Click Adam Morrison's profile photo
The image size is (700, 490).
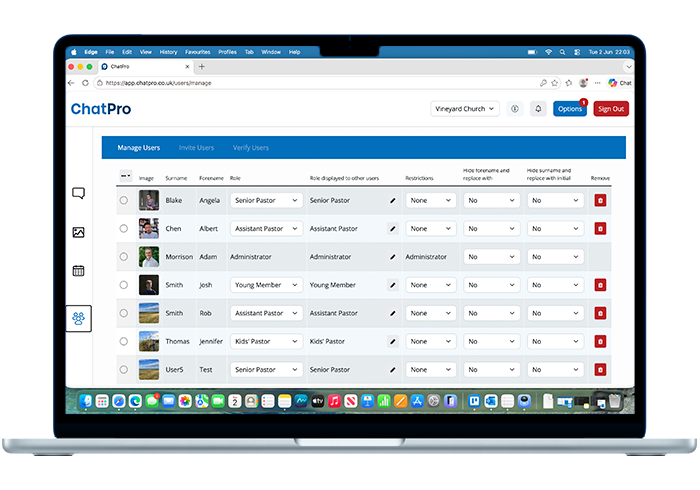pos(149,257)
